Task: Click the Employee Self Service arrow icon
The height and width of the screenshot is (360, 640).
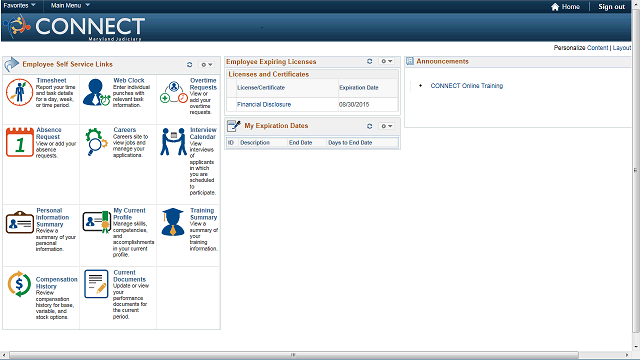Action: coord(12,64)
